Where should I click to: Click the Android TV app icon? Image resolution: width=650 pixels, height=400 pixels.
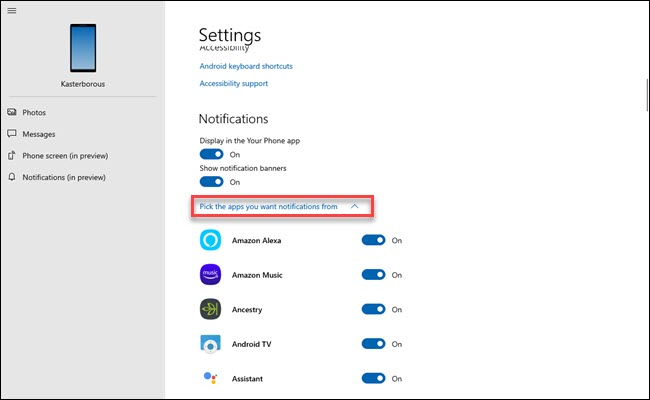(x=211, y=344)
